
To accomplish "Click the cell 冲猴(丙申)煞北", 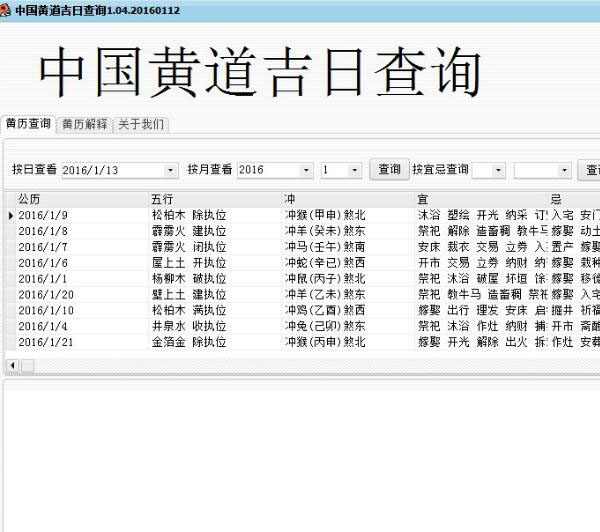I will [x=347, y=342].
